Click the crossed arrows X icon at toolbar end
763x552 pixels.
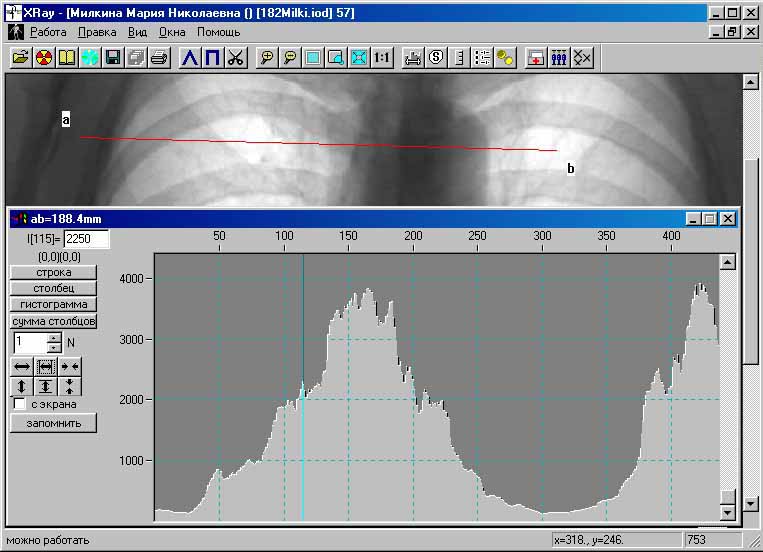point(582,58)
